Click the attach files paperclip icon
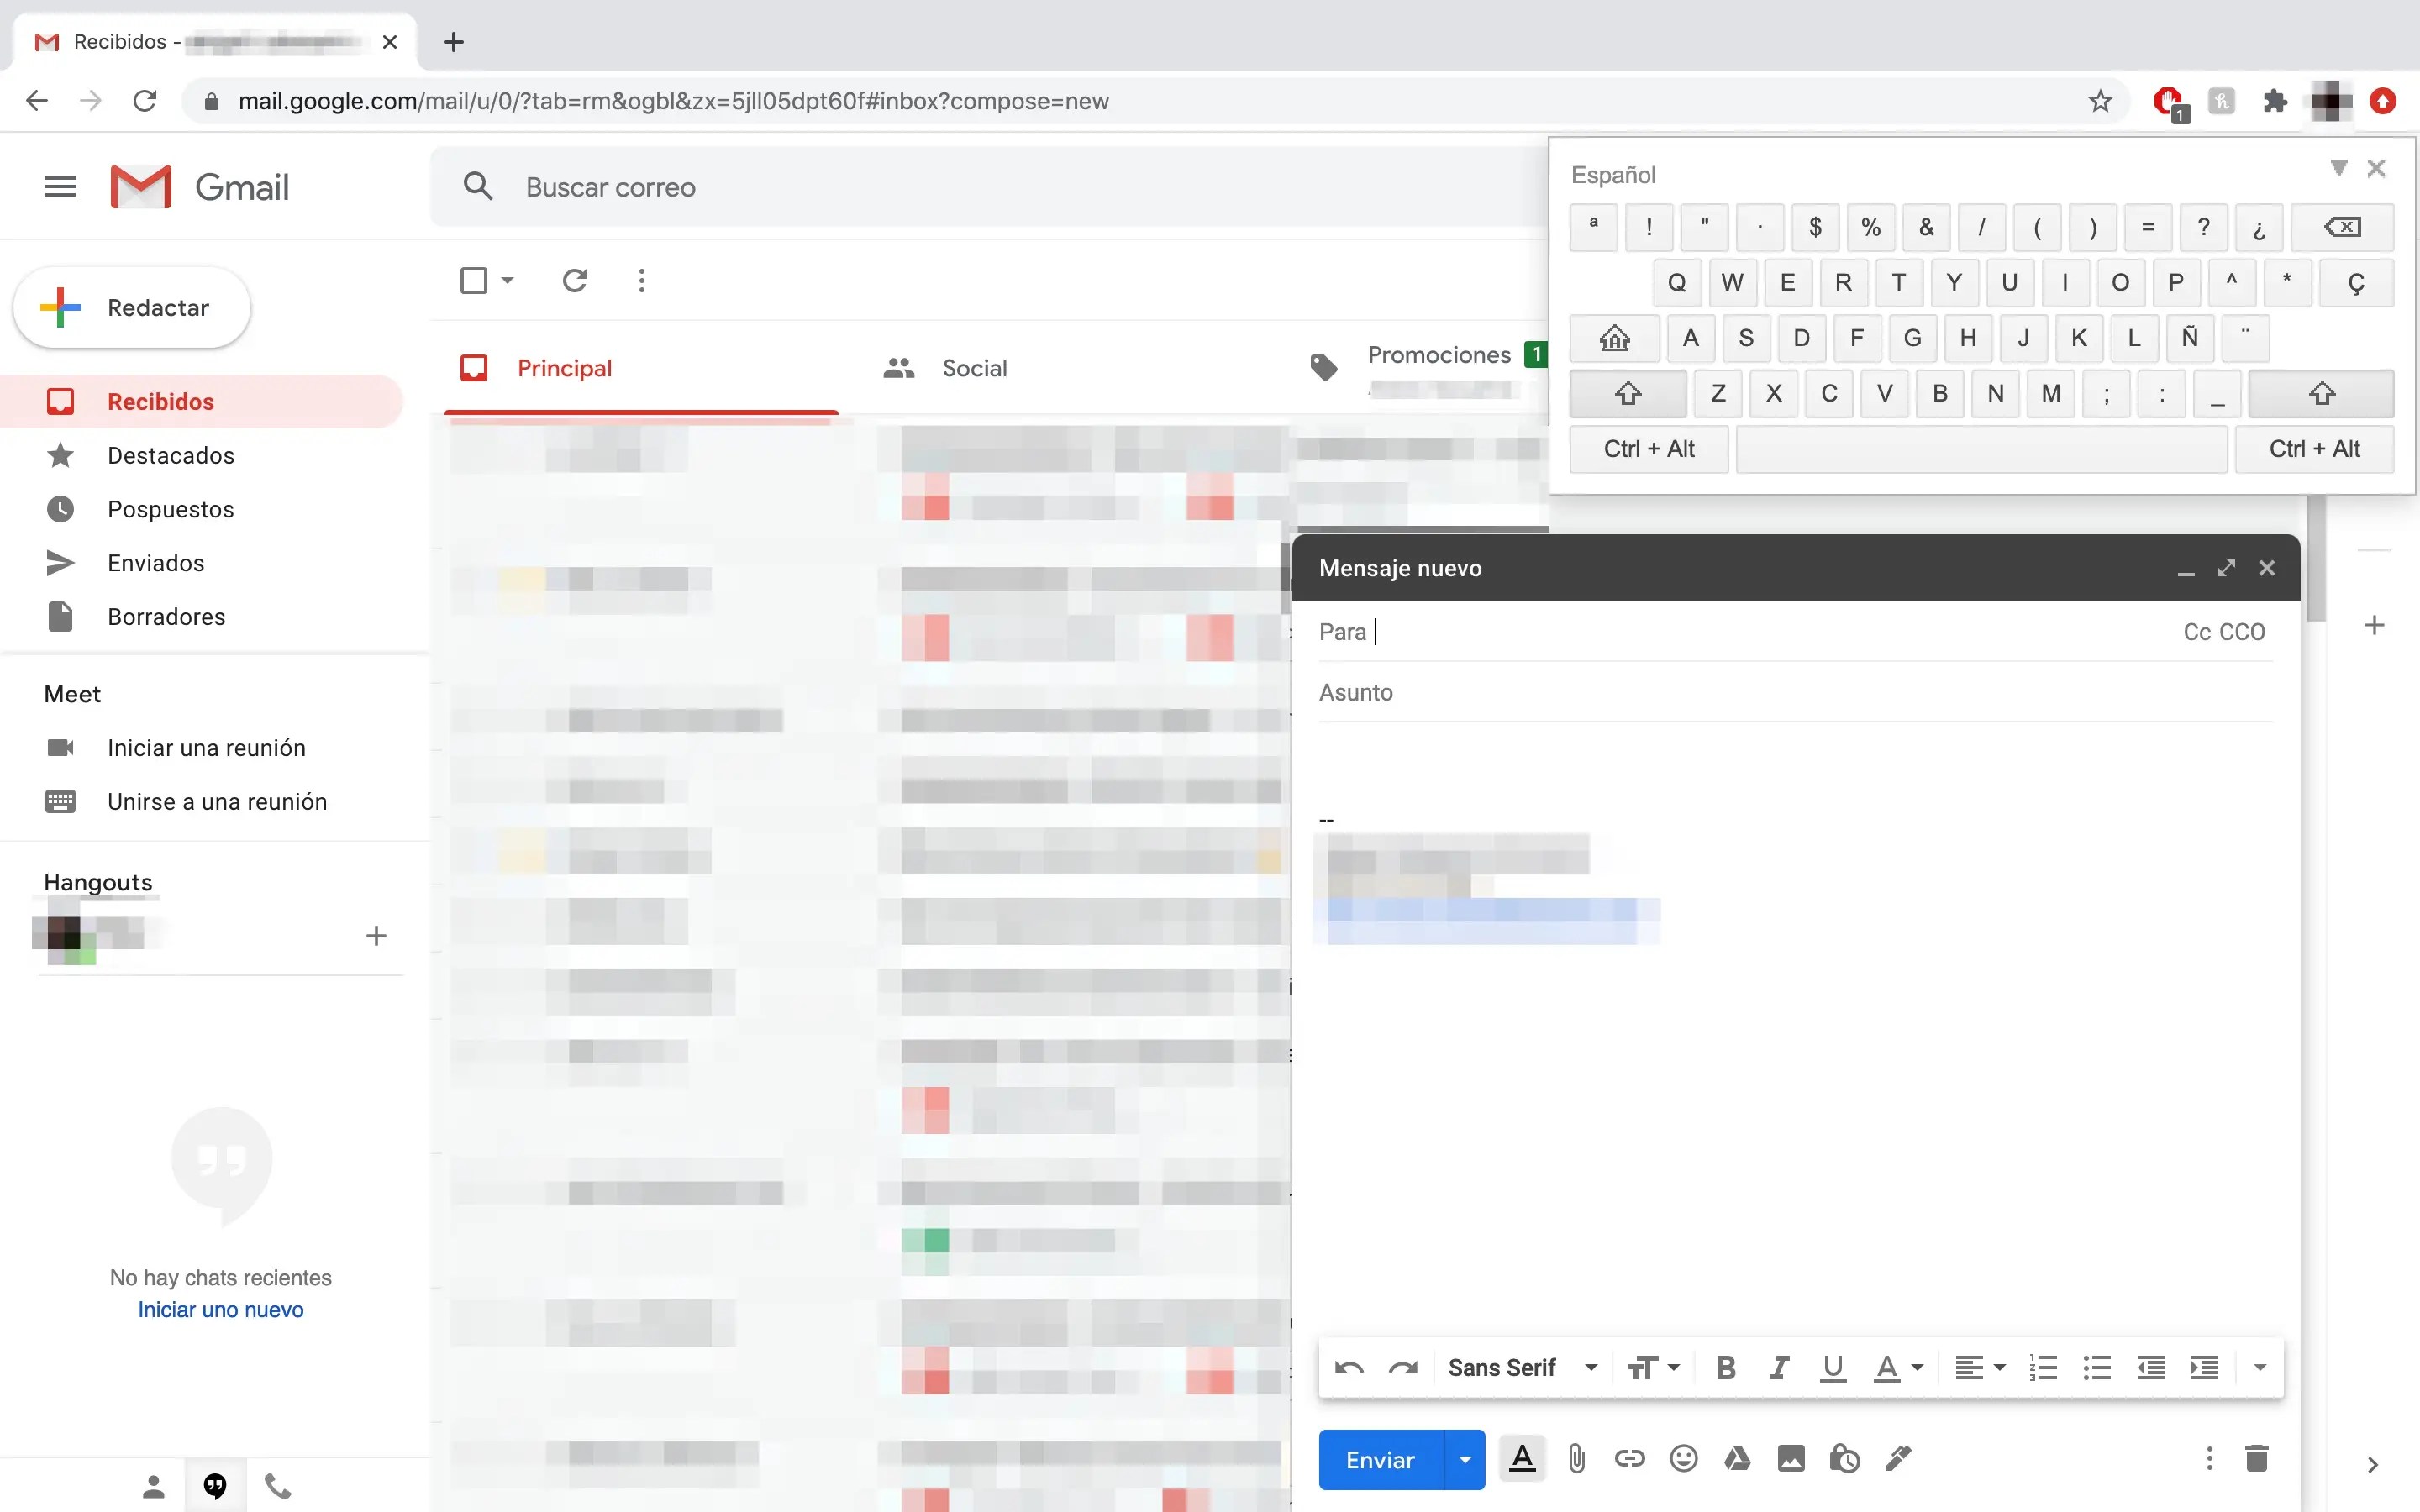 click(x=1576, y=1459)
